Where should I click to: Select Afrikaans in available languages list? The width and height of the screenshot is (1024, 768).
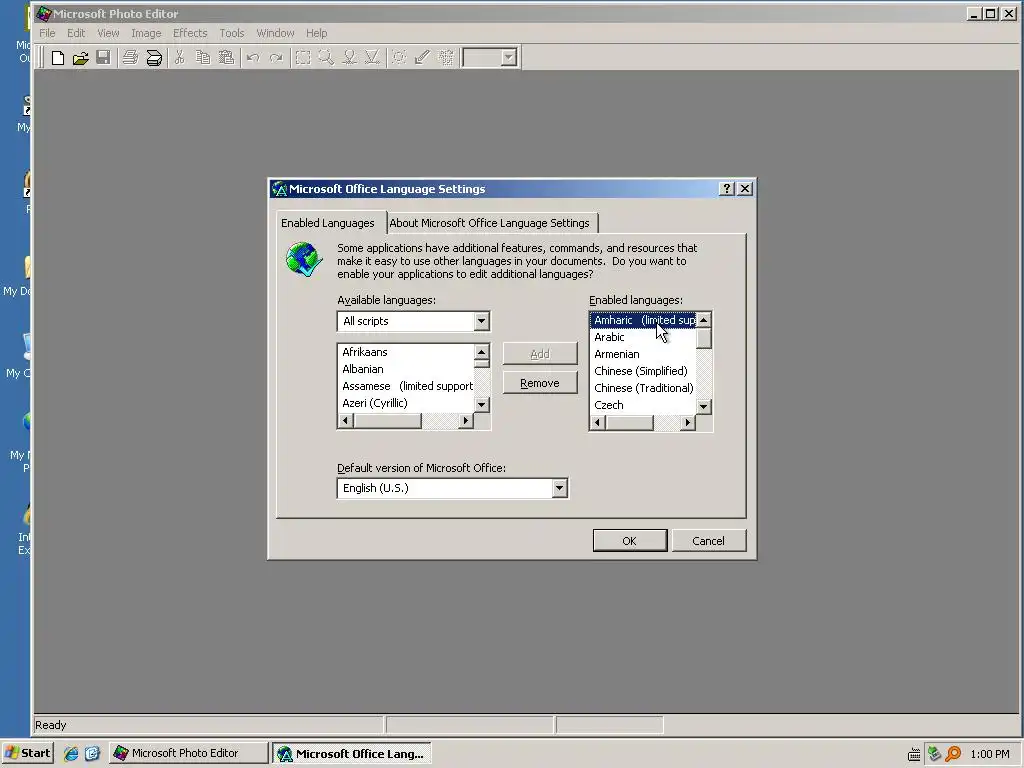pos(406,352)
